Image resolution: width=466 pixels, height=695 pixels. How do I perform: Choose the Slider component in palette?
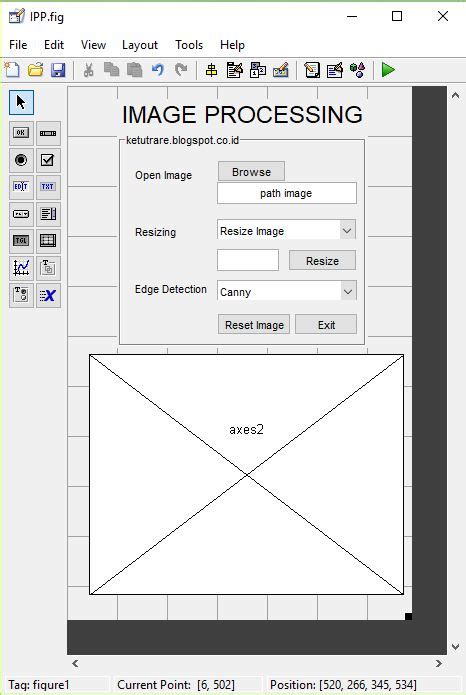tap(48, 133)
